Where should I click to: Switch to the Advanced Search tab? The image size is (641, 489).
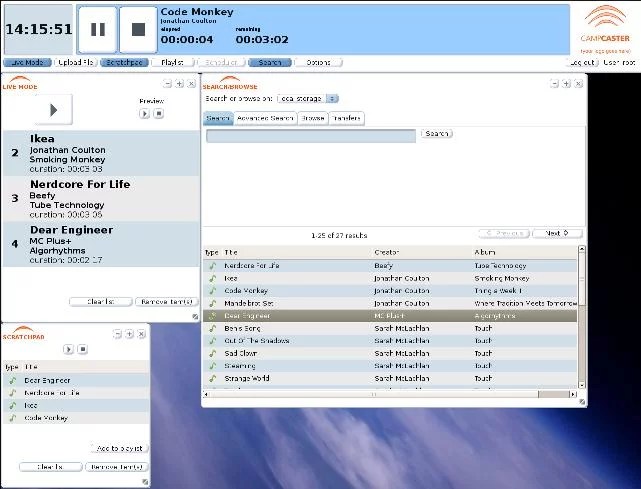coord(267,119)
